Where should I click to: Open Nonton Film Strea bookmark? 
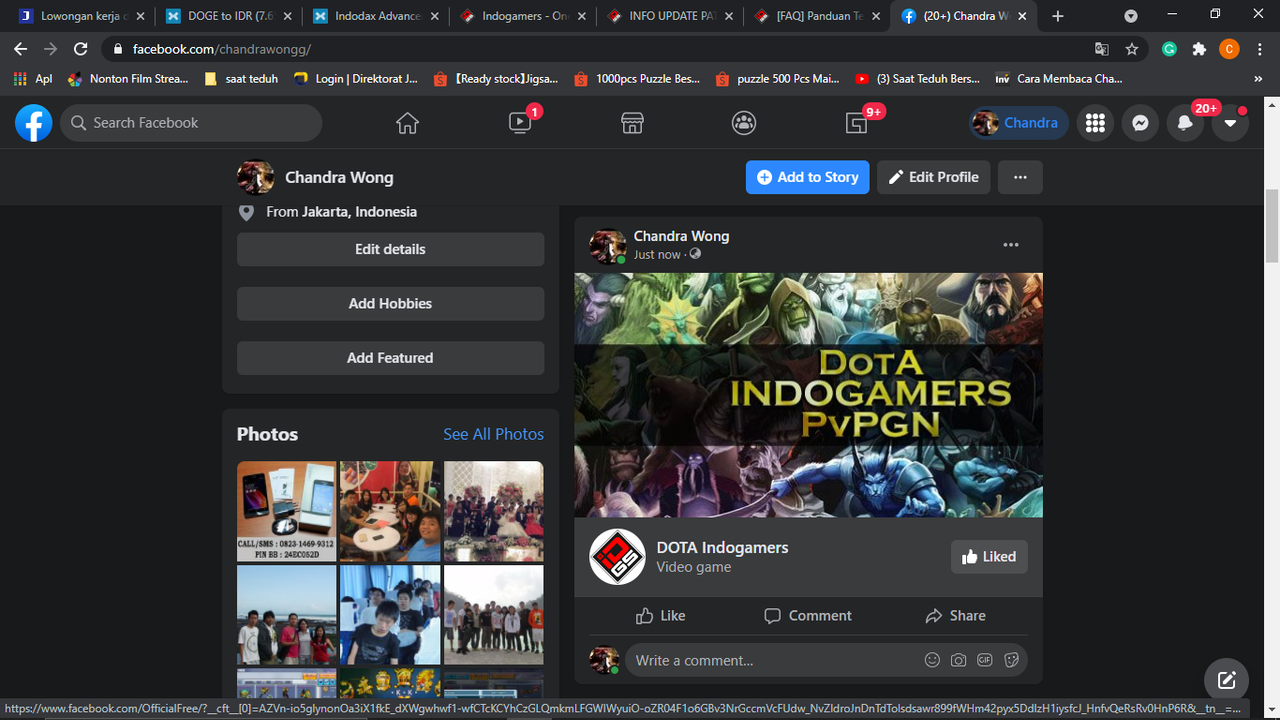pos(128,79)
